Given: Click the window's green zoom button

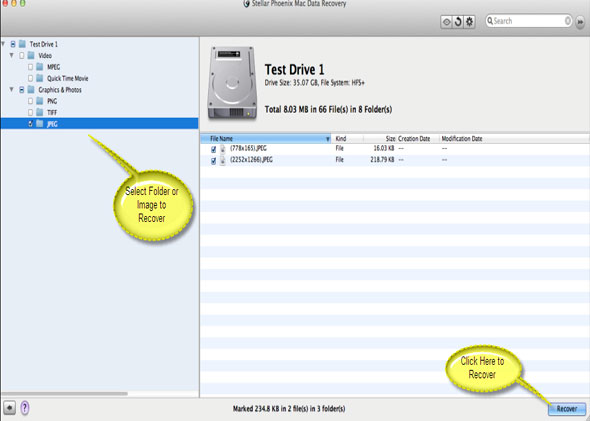Looking at the screenshot, I should (x=23, y=3).
